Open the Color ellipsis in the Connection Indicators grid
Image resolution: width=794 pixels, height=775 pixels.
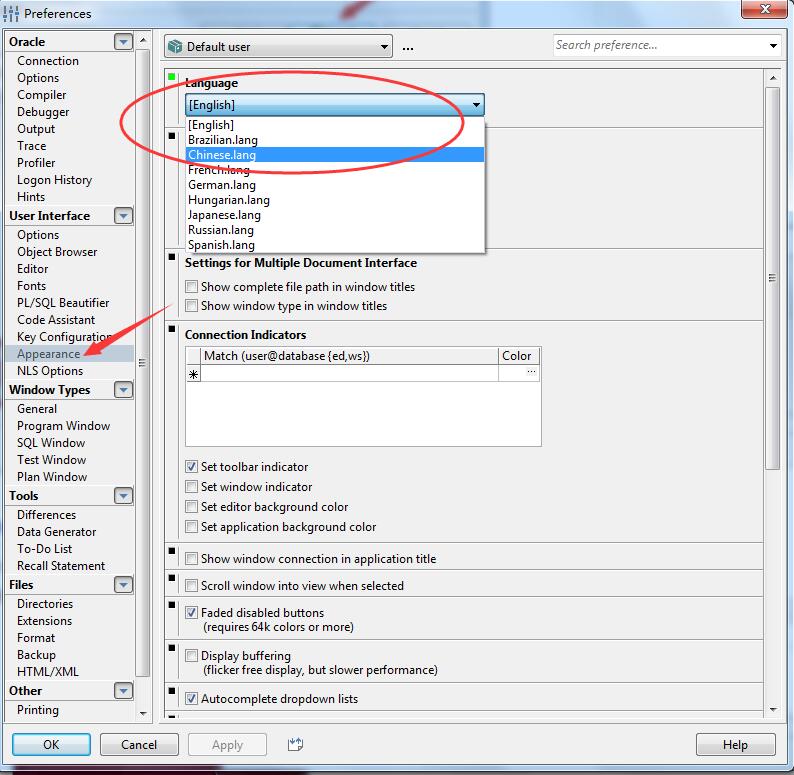click(530, 373)
